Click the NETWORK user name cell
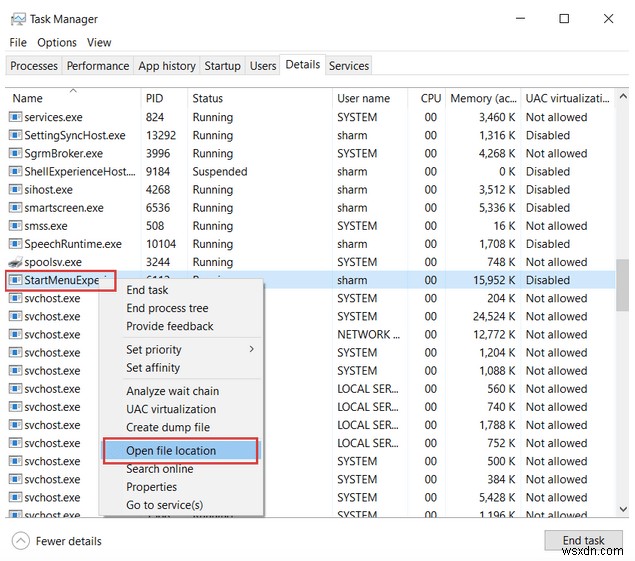The image size is (635, 561). (368, 335)
